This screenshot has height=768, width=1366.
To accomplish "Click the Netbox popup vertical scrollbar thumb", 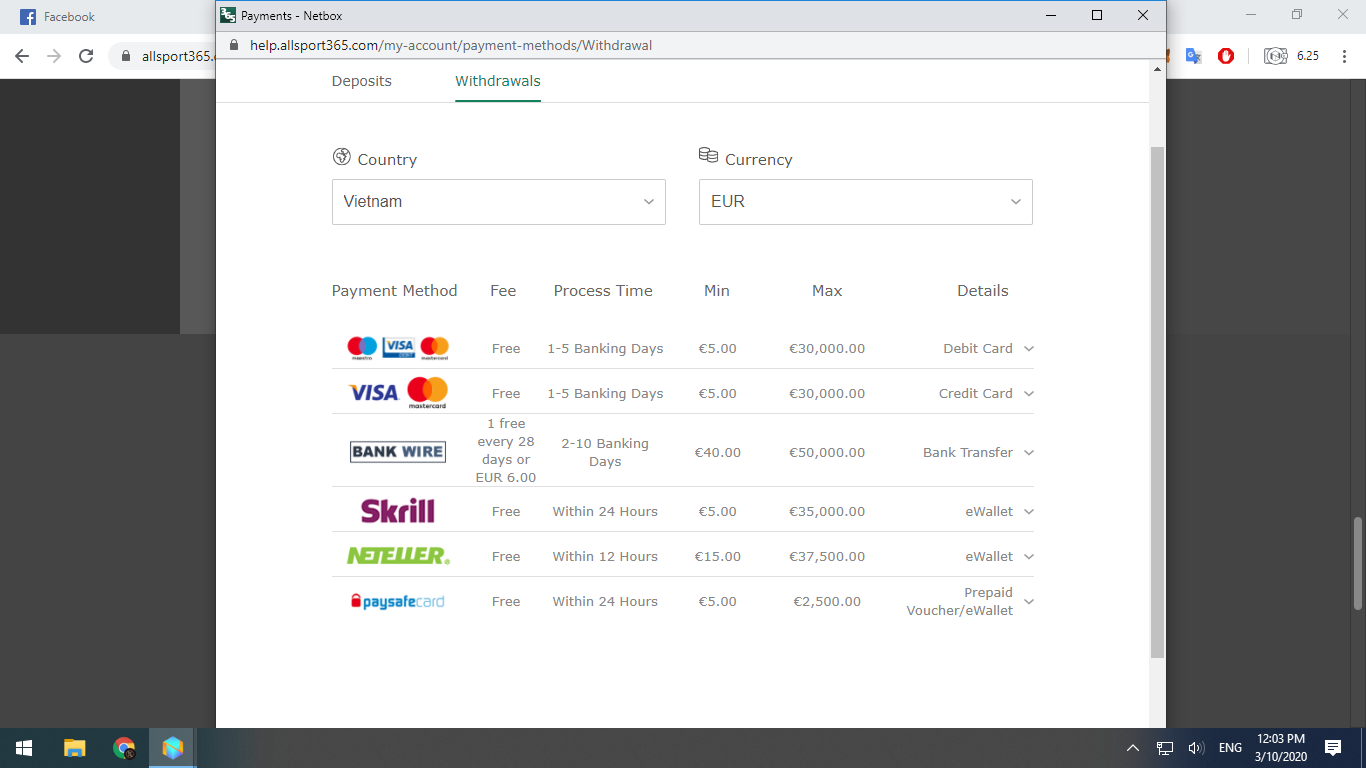I will click(x=1158, y=402).
